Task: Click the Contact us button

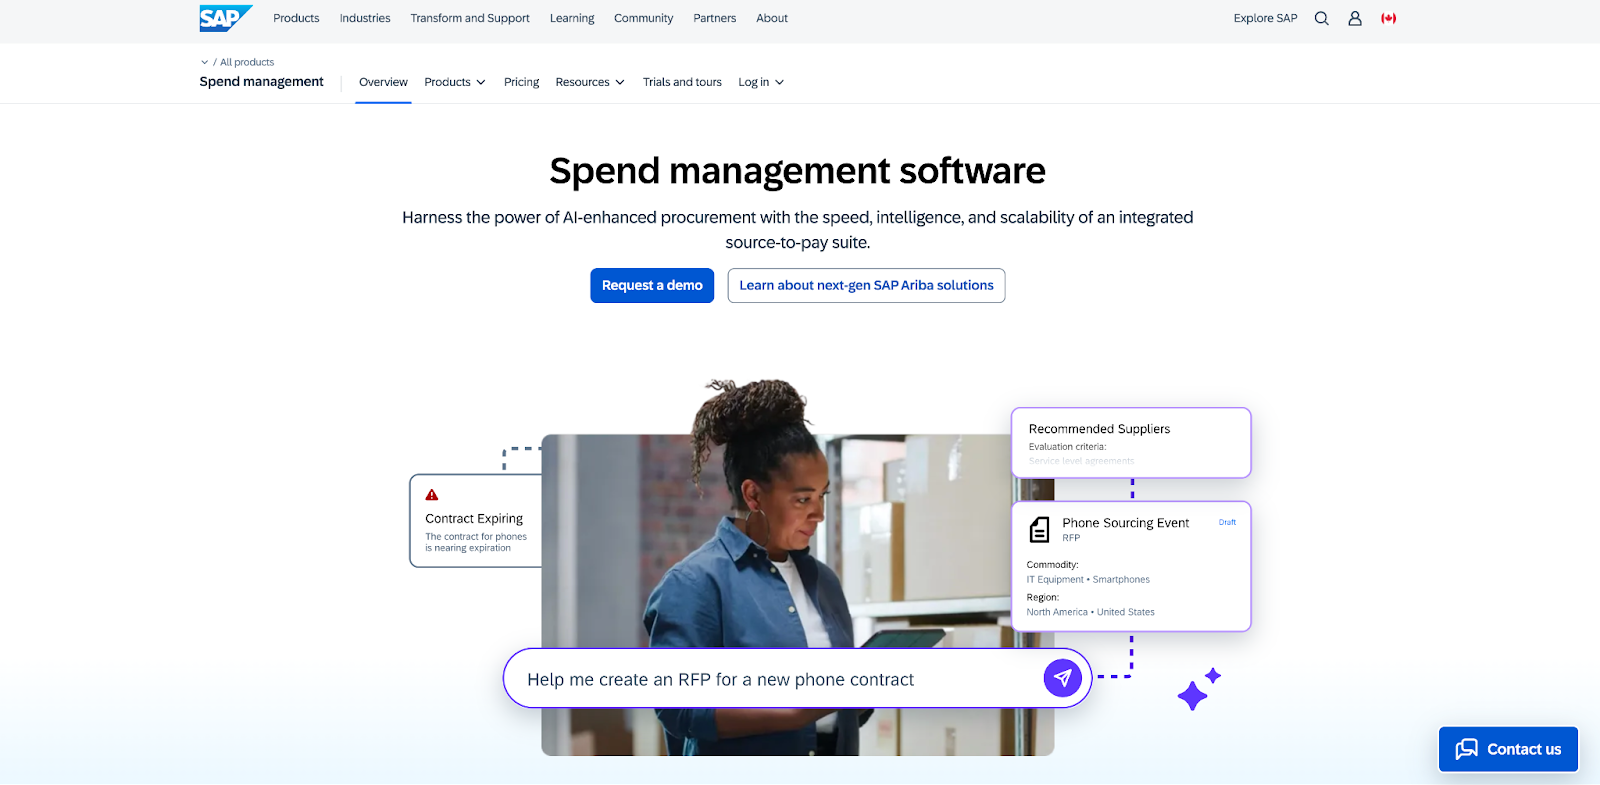Action: click(x=1508, y=749)
